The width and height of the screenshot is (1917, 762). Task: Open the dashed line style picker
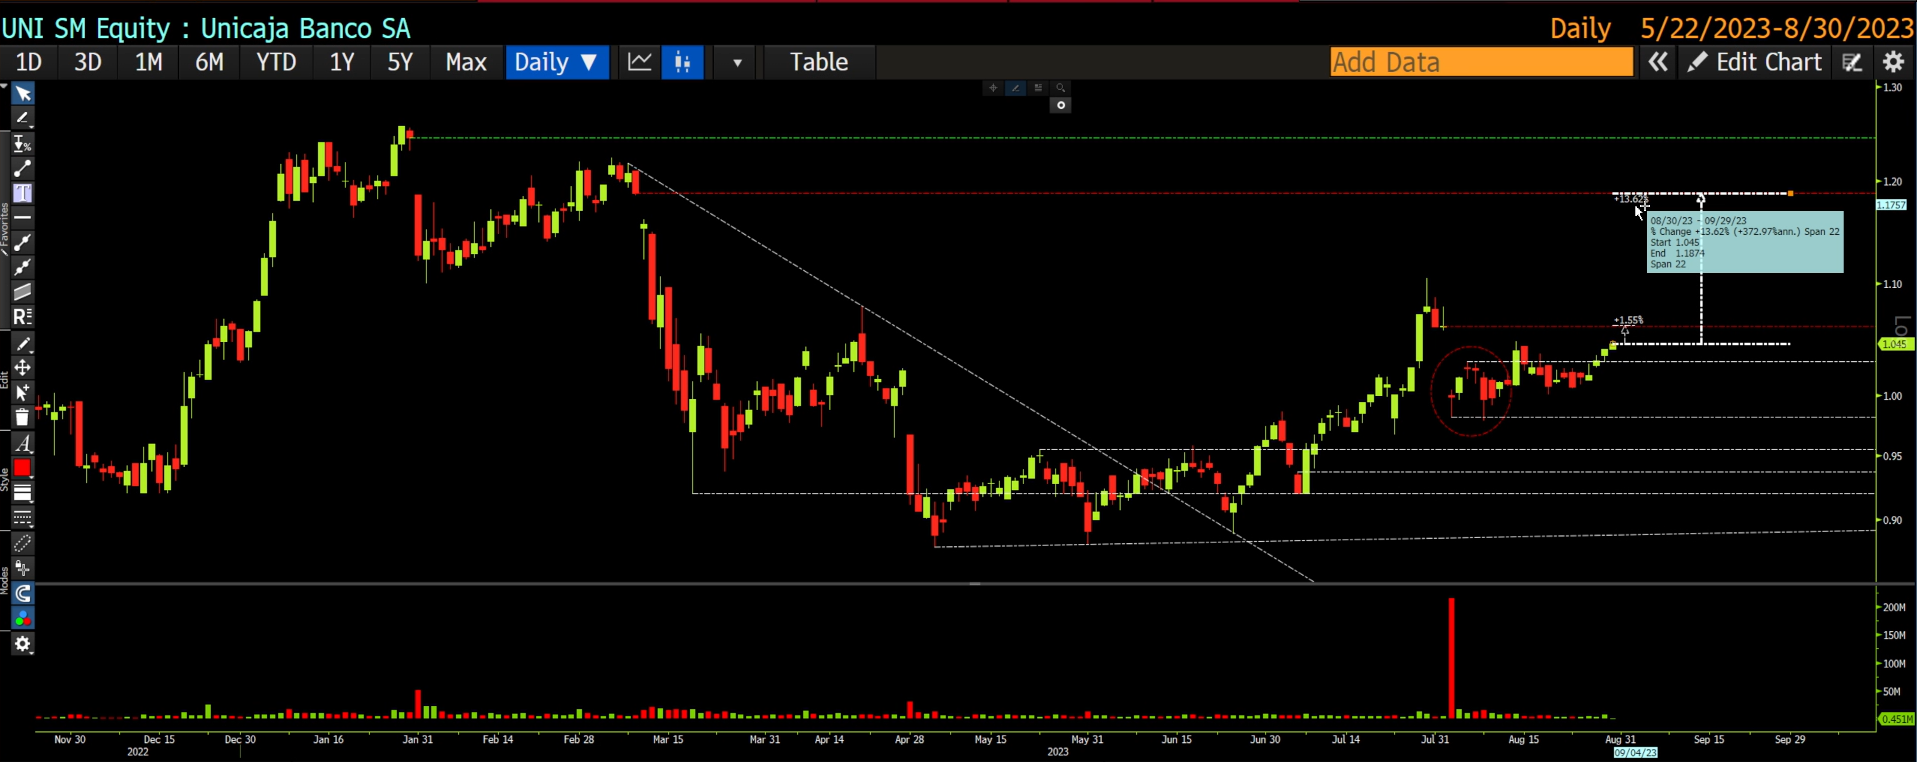(x=22, y=518)
